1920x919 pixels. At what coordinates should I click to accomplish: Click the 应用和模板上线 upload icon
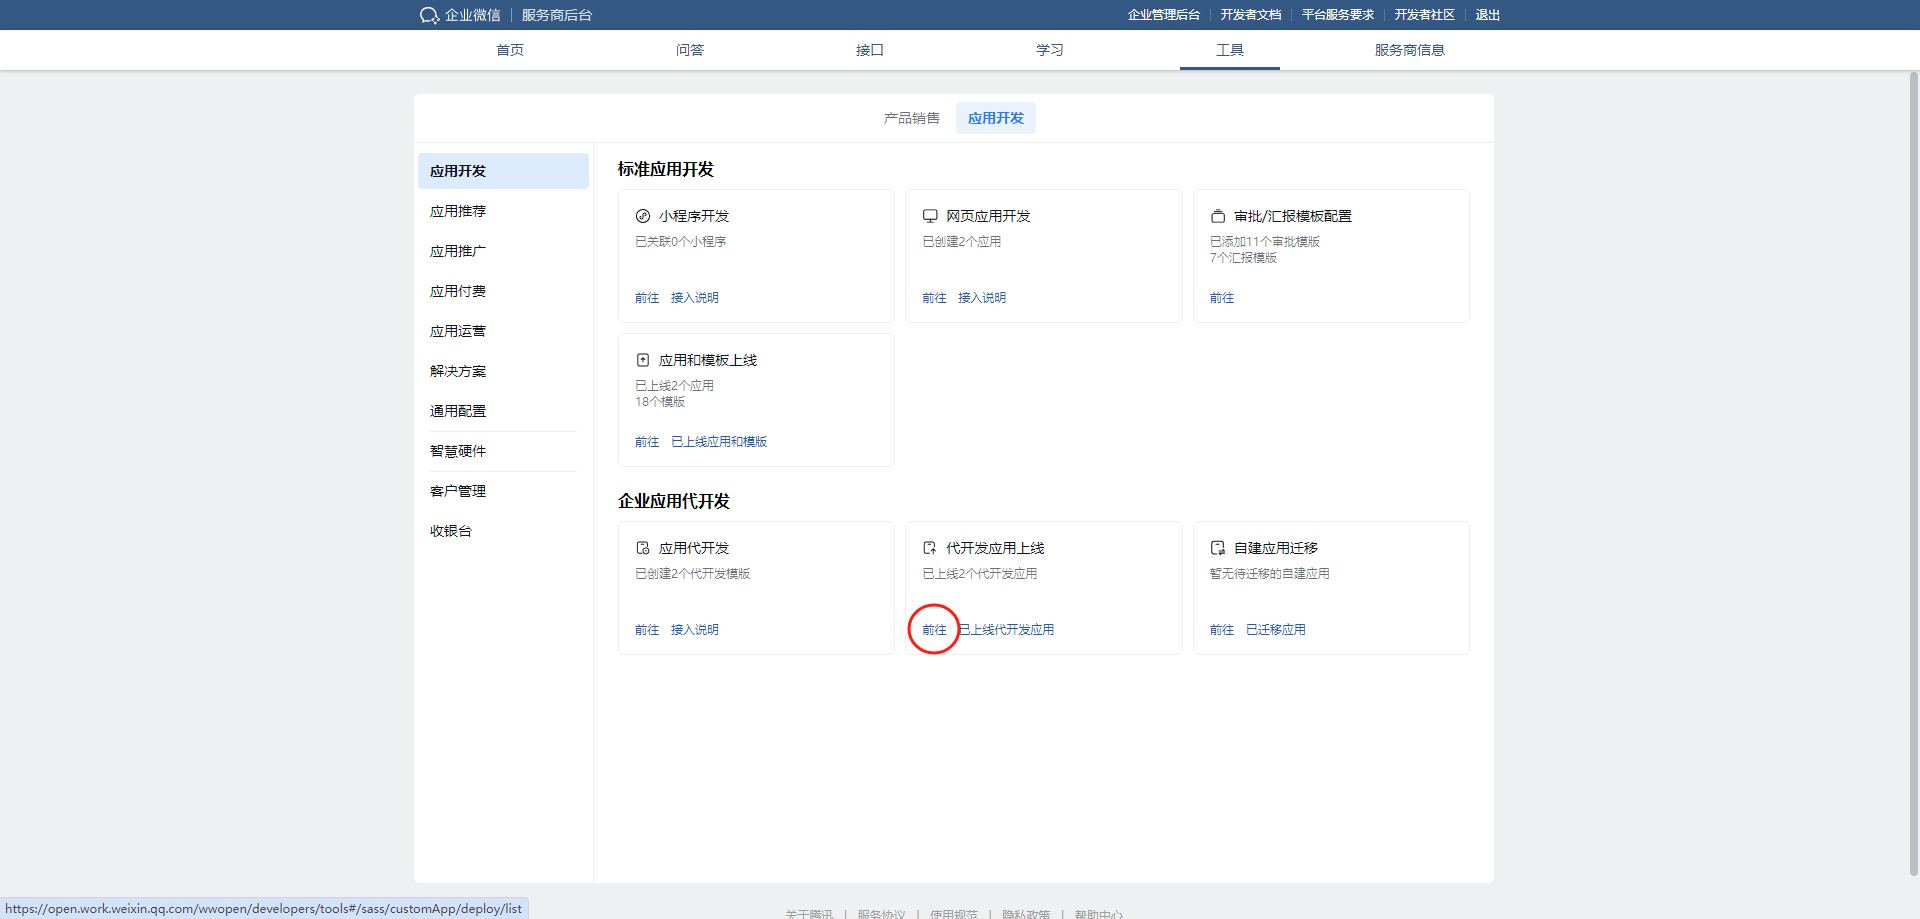tap(643, 360)
